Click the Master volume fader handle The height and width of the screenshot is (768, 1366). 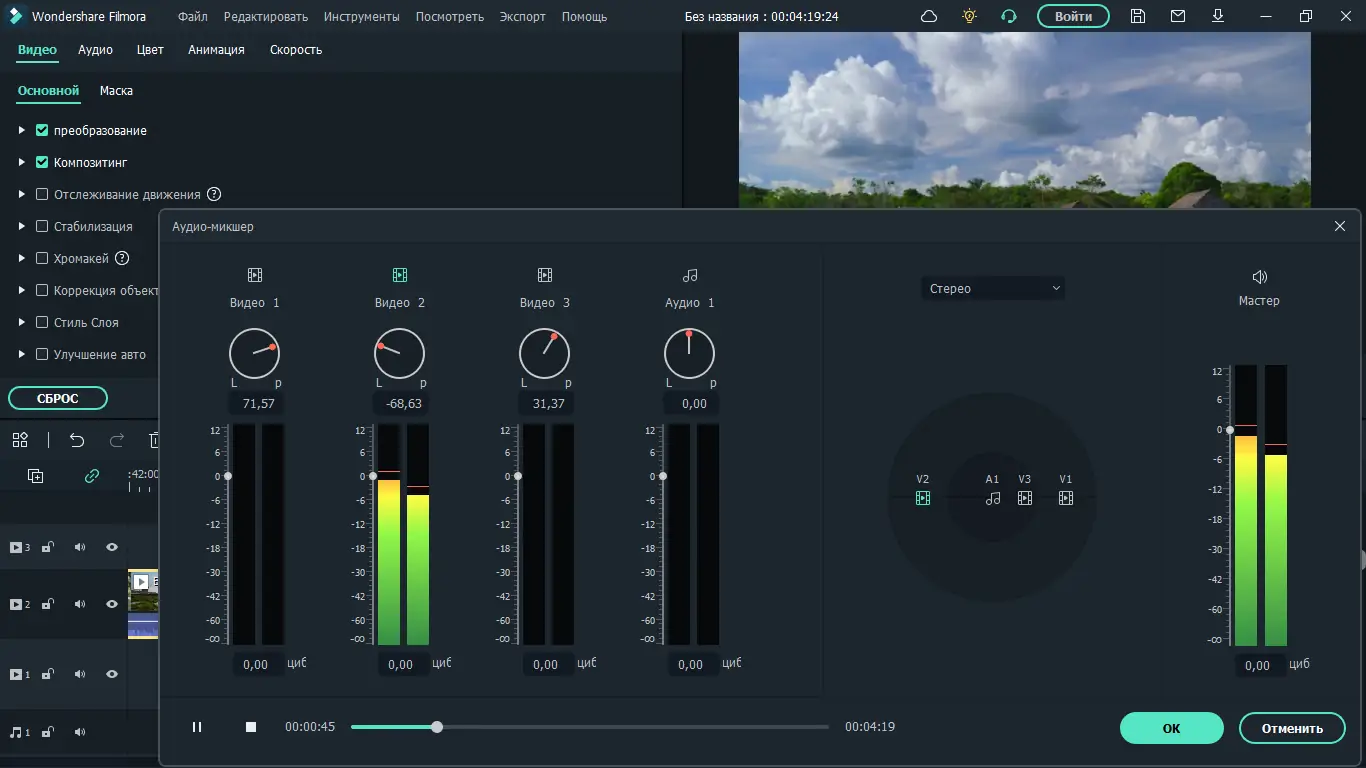(x=1230, y=430)
